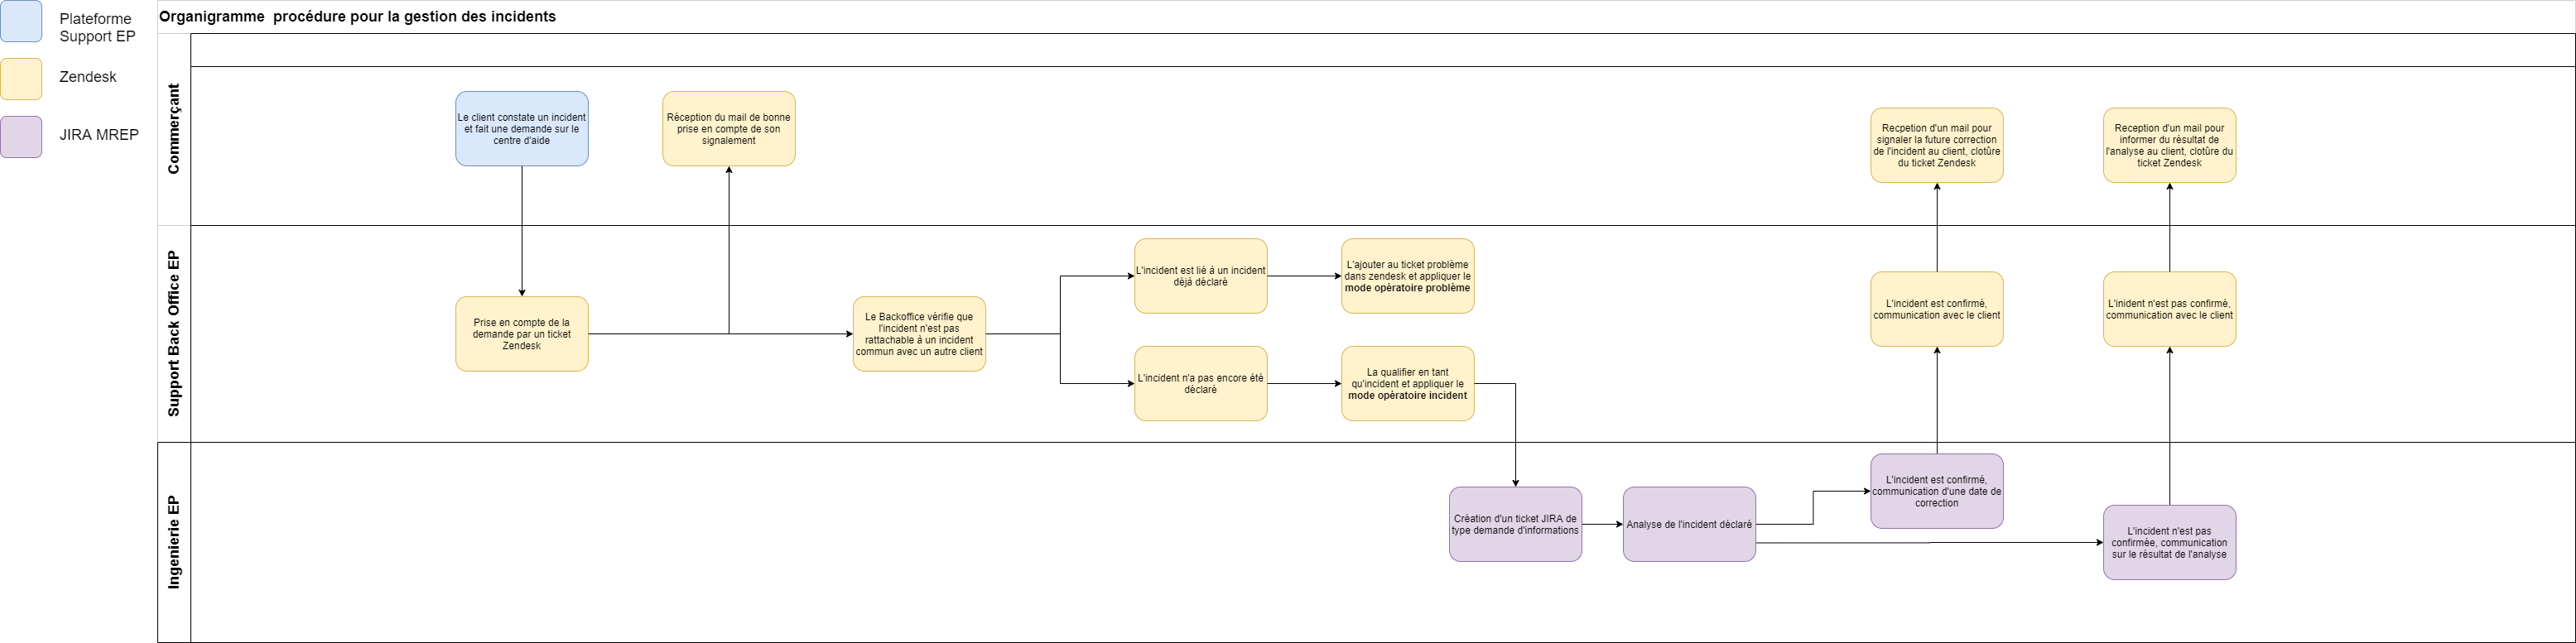
Task: Click 'L'incident n'a pas encore été déclaré' node
Action: tap(1200, 384)
